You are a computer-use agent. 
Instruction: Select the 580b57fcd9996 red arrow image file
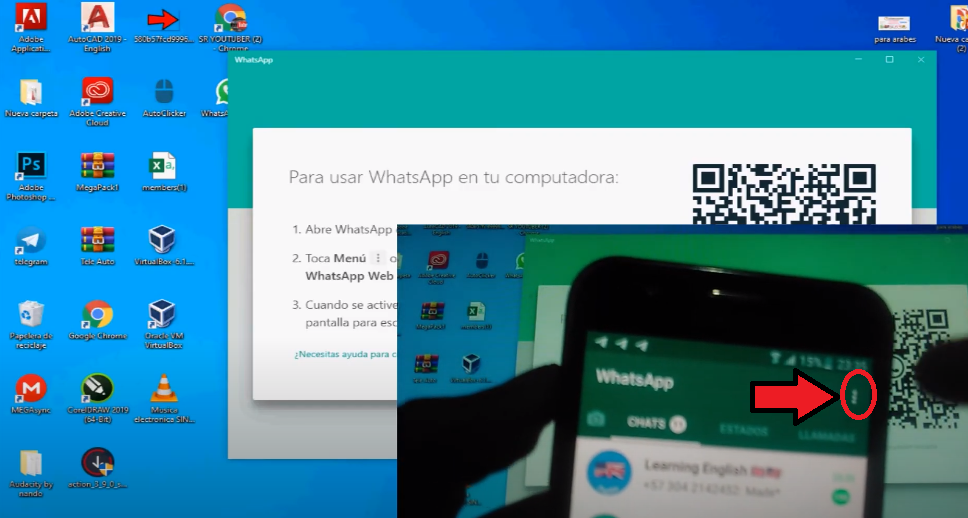(x=164, y=25)
